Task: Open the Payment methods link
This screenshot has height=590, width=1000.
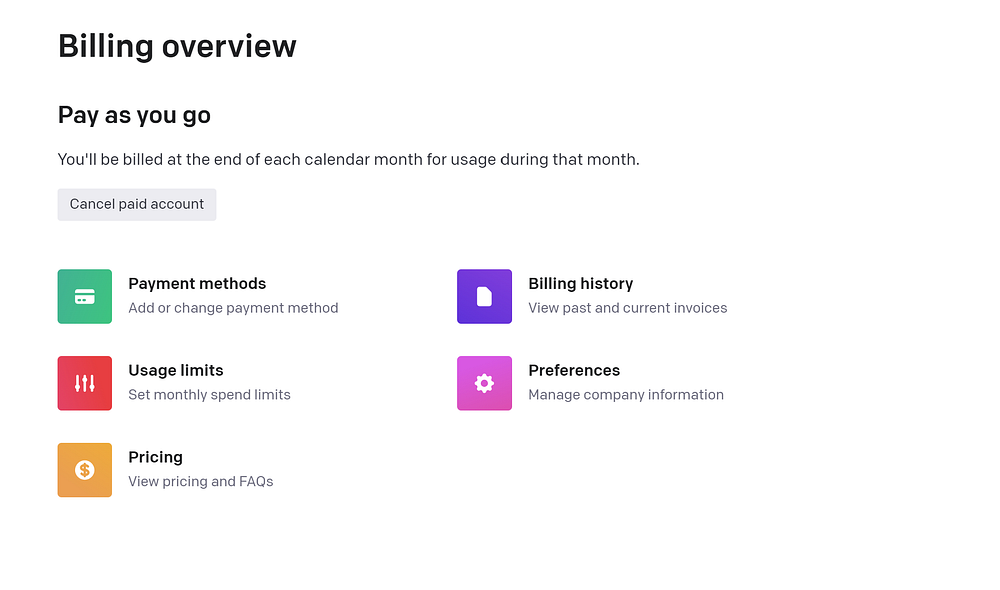Action: click(x=197, y=284)
